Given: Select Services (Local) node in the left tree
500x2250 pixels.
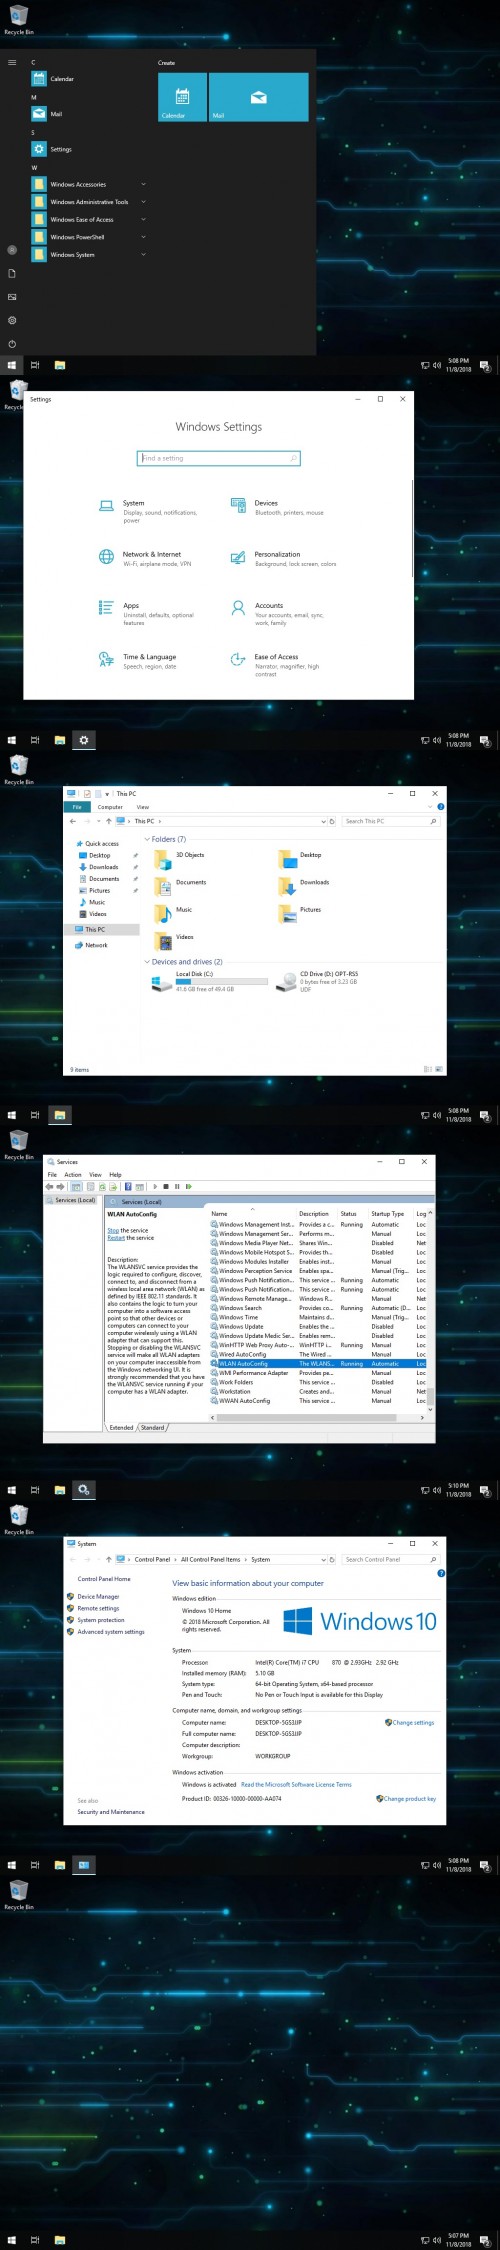Looking at the screenshot, I should 75,1200.
